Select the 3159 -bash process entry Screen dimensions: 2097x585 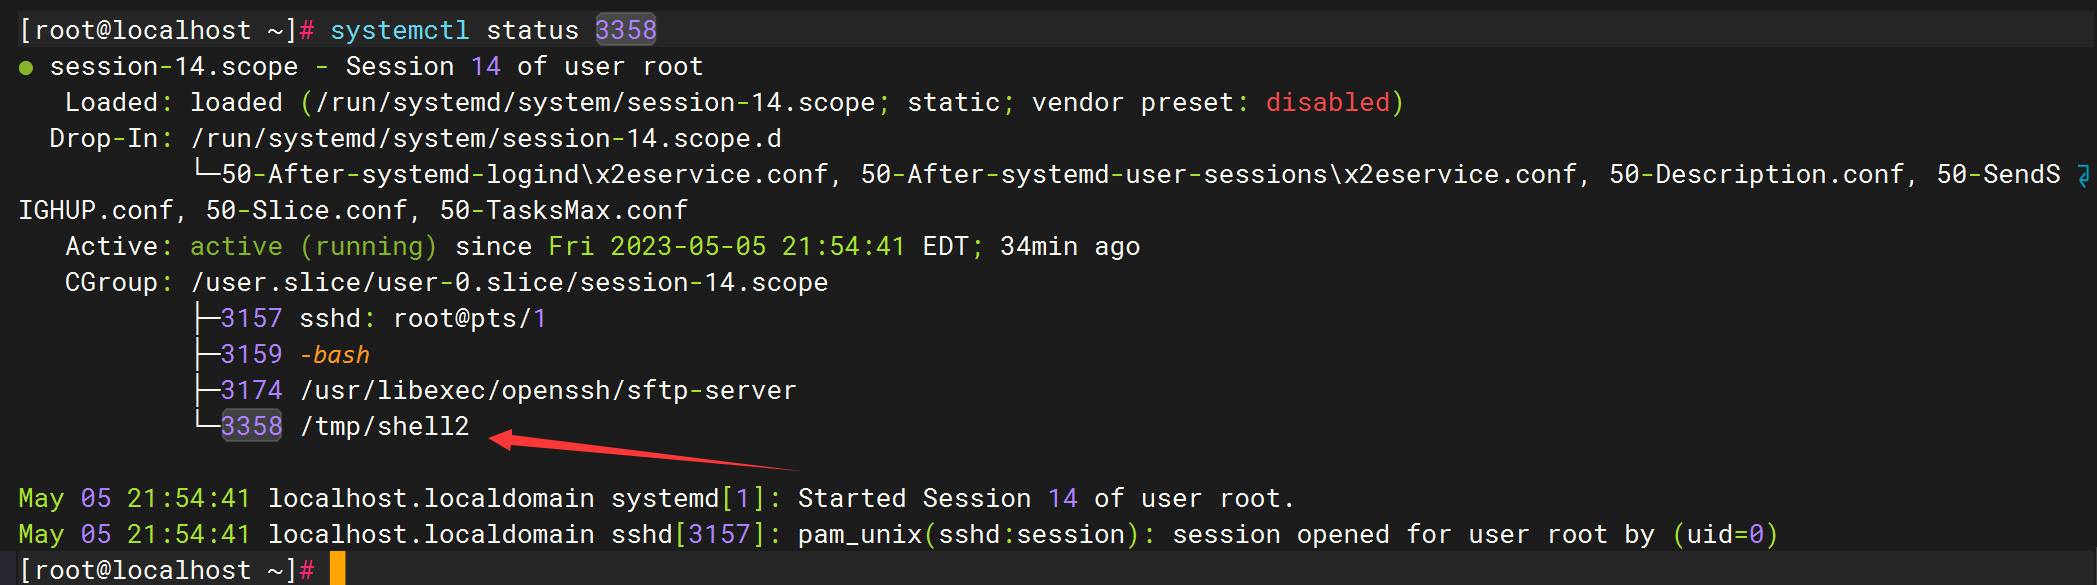coord(295,355)
